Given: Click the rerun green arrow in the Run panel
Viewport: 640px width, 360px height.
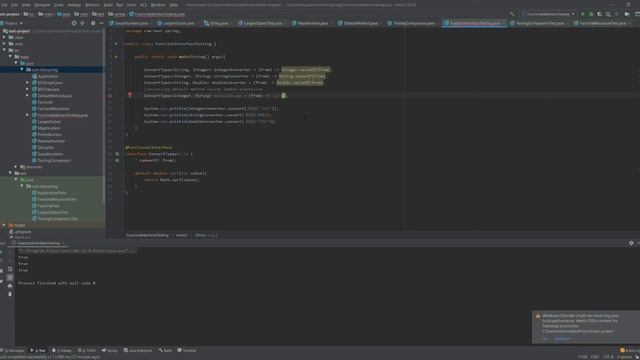Looking at the screenshot, I should (2, 251).
